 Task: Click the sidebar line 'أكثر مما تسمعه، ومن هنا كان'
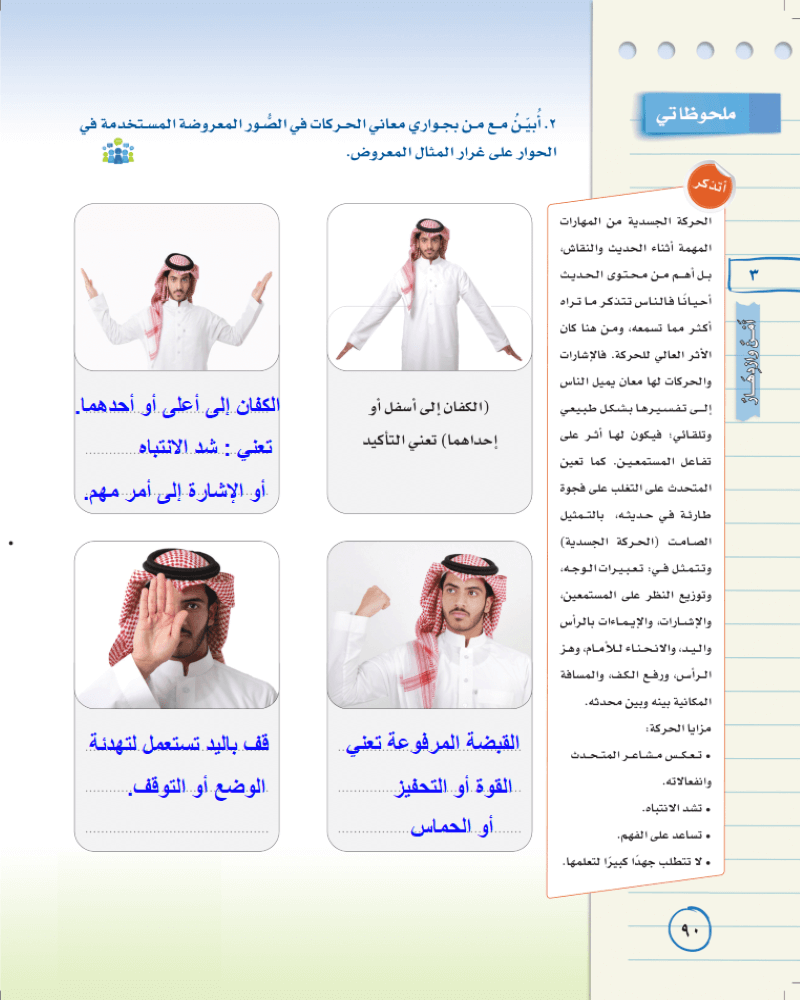(x=635, y=328)
